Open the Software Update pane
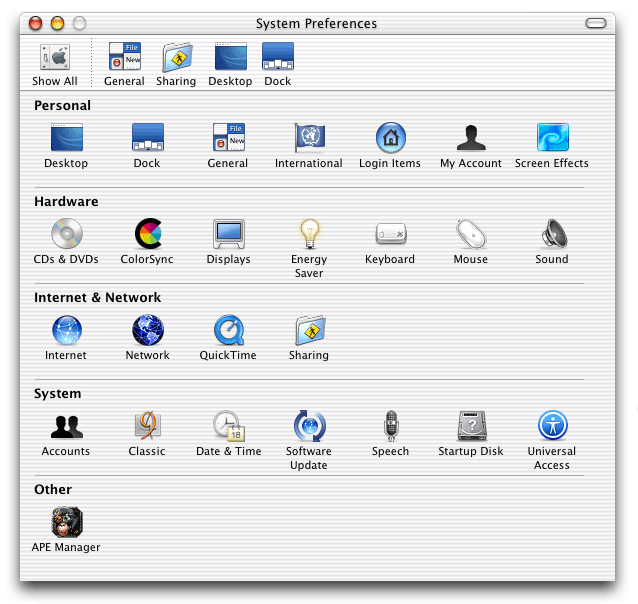The image size is (638, 604). [309, 426]
